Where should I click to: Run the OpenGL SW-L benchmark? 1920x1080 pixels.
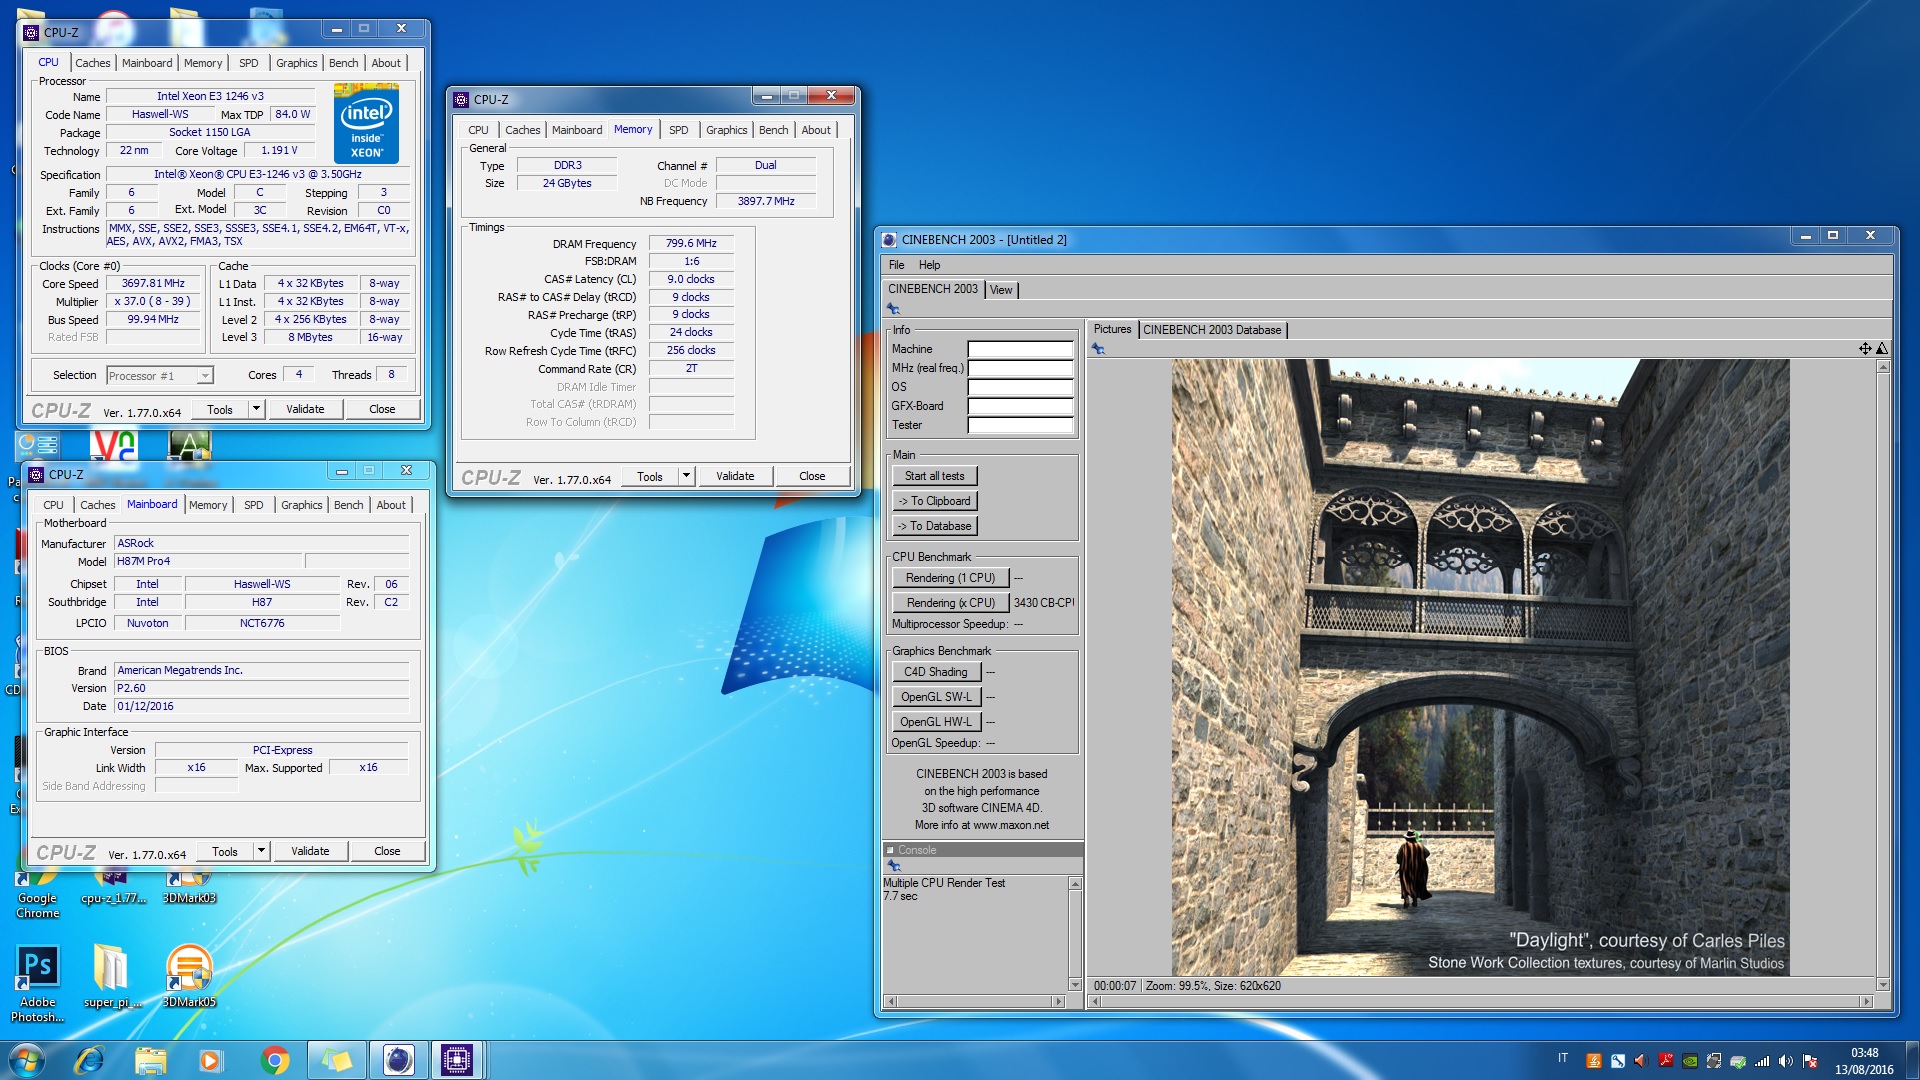point(936,697)
